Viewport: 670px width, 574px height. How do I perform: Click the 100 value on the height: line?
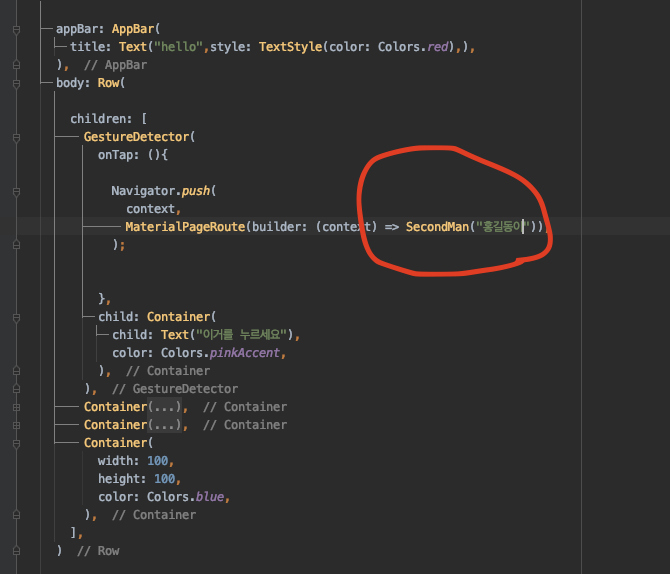165,479
